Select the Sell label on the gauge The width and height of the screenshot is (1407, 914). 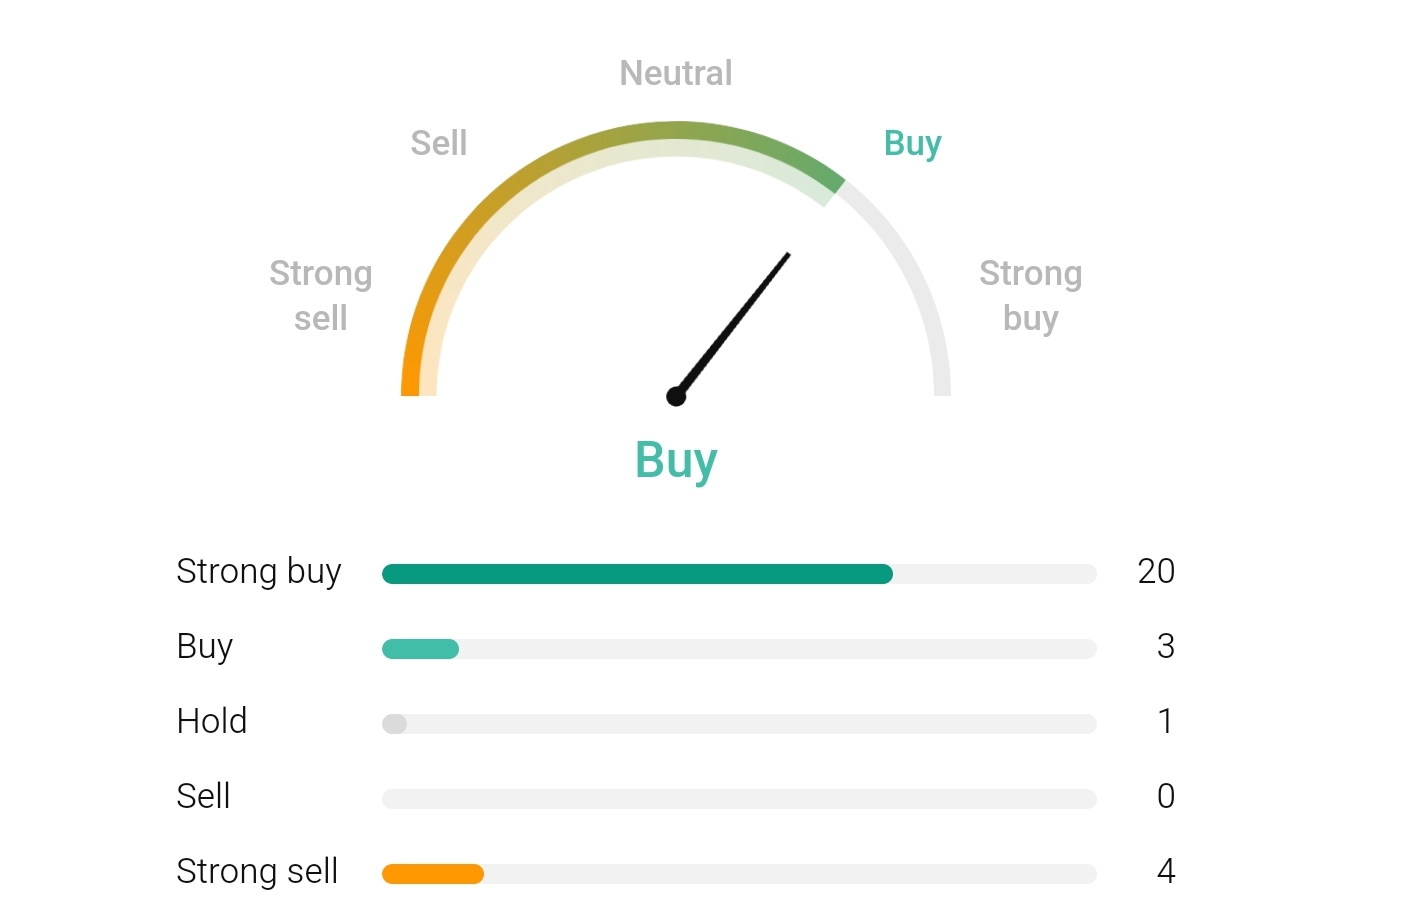(439, 143)
